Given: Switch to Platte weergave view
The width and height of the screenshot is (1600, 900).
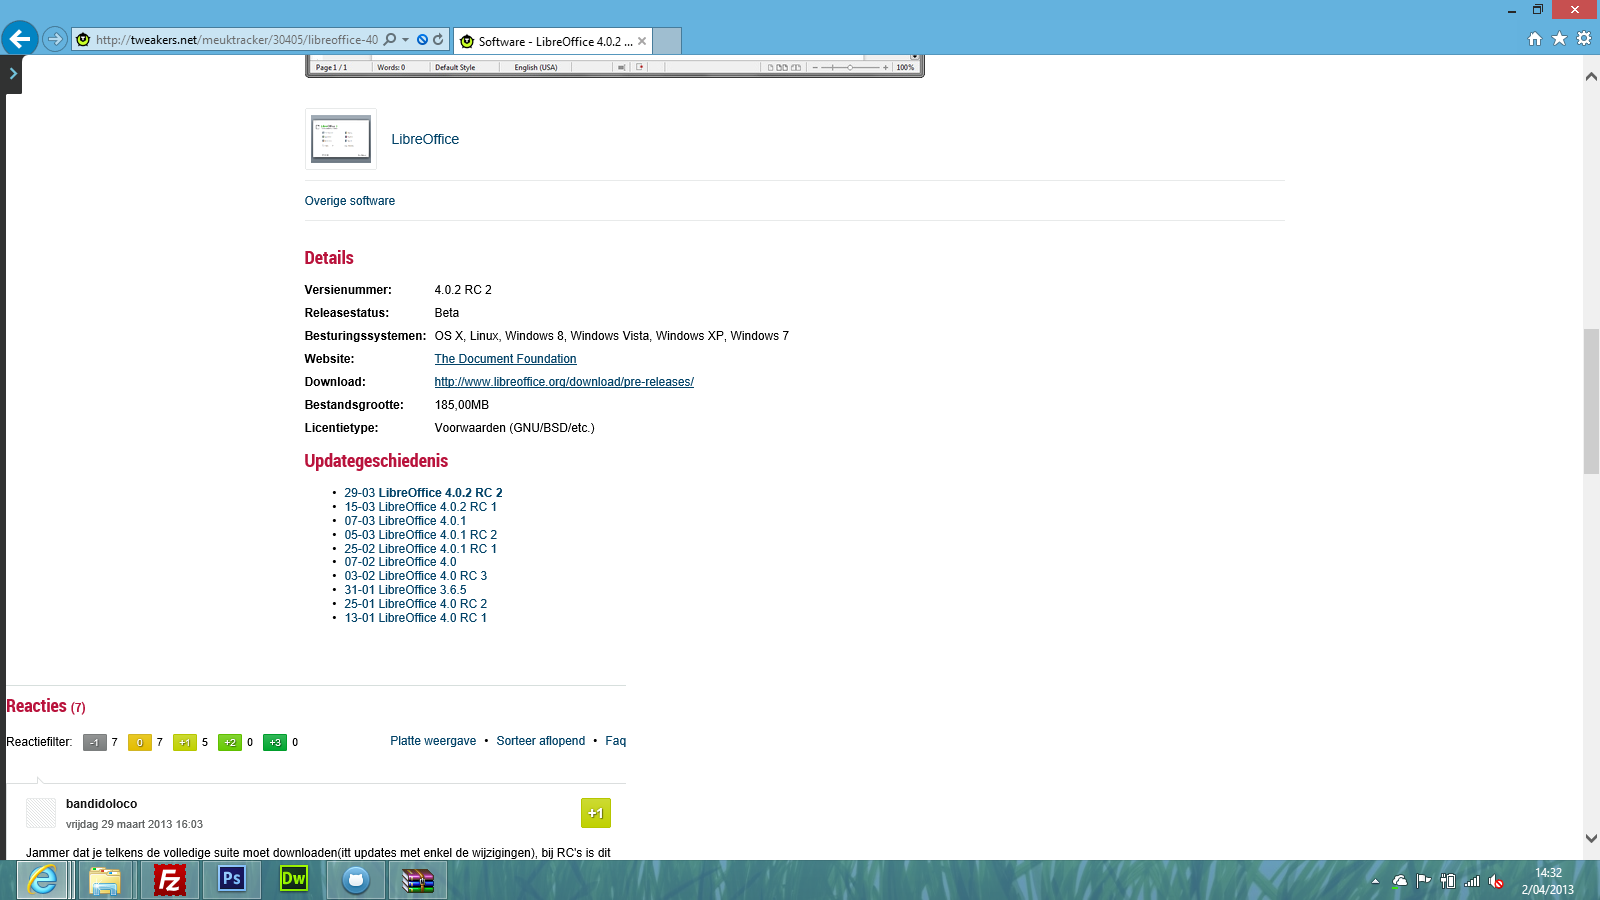Looking at the screenshot, I should pyautogui.click(x=433, y=741).
